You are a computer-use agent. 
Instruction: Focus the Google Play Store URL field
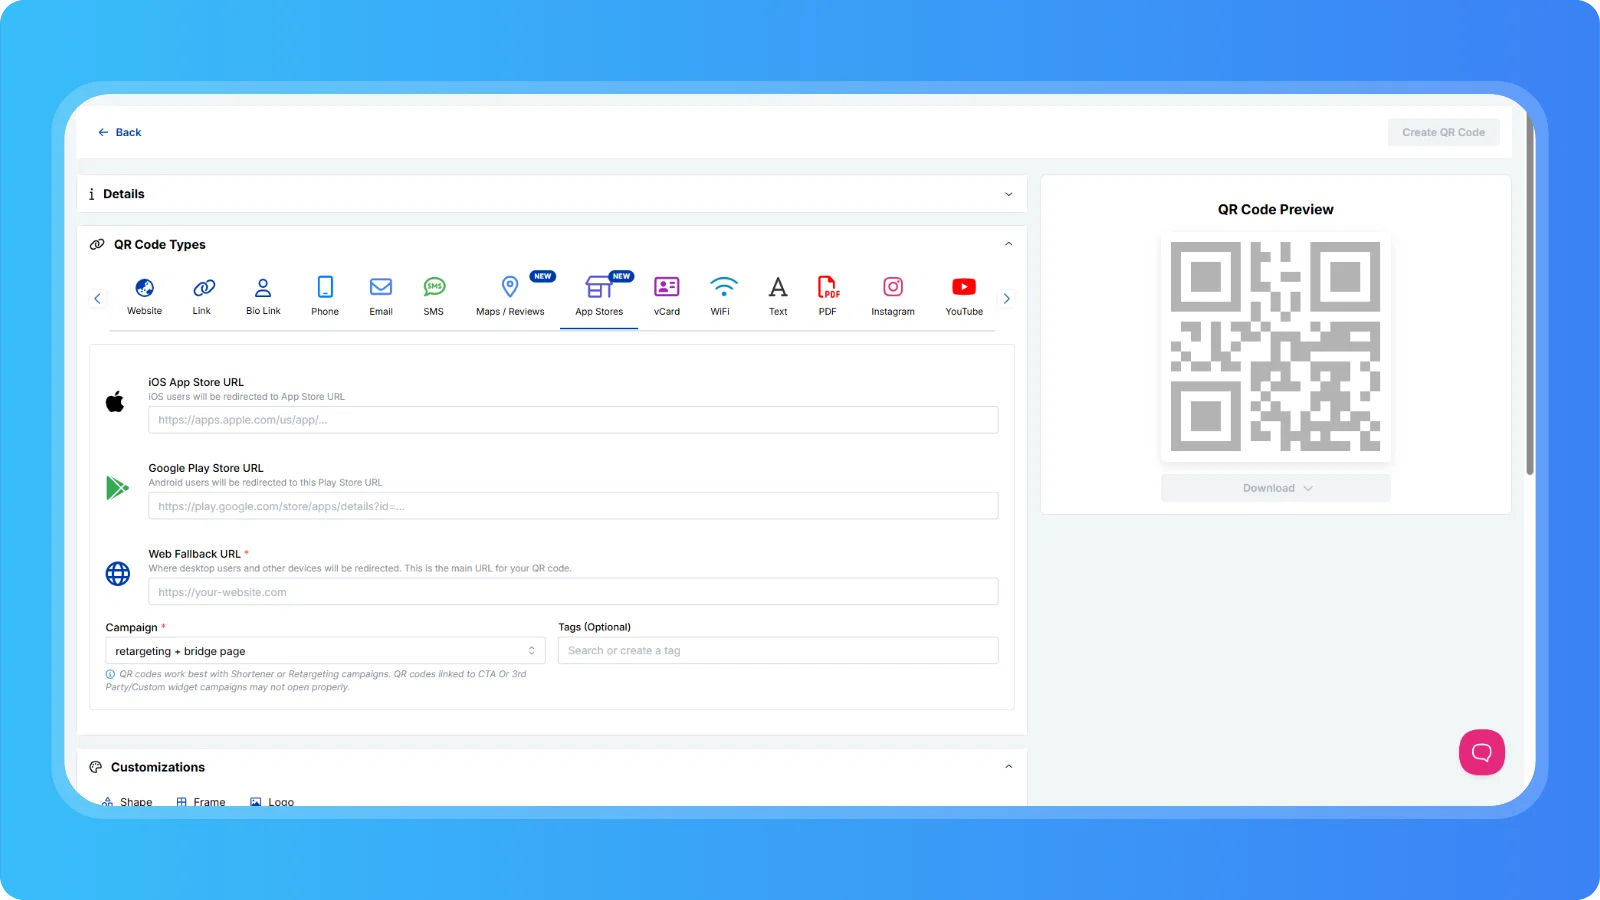click(x=573, y=506)
